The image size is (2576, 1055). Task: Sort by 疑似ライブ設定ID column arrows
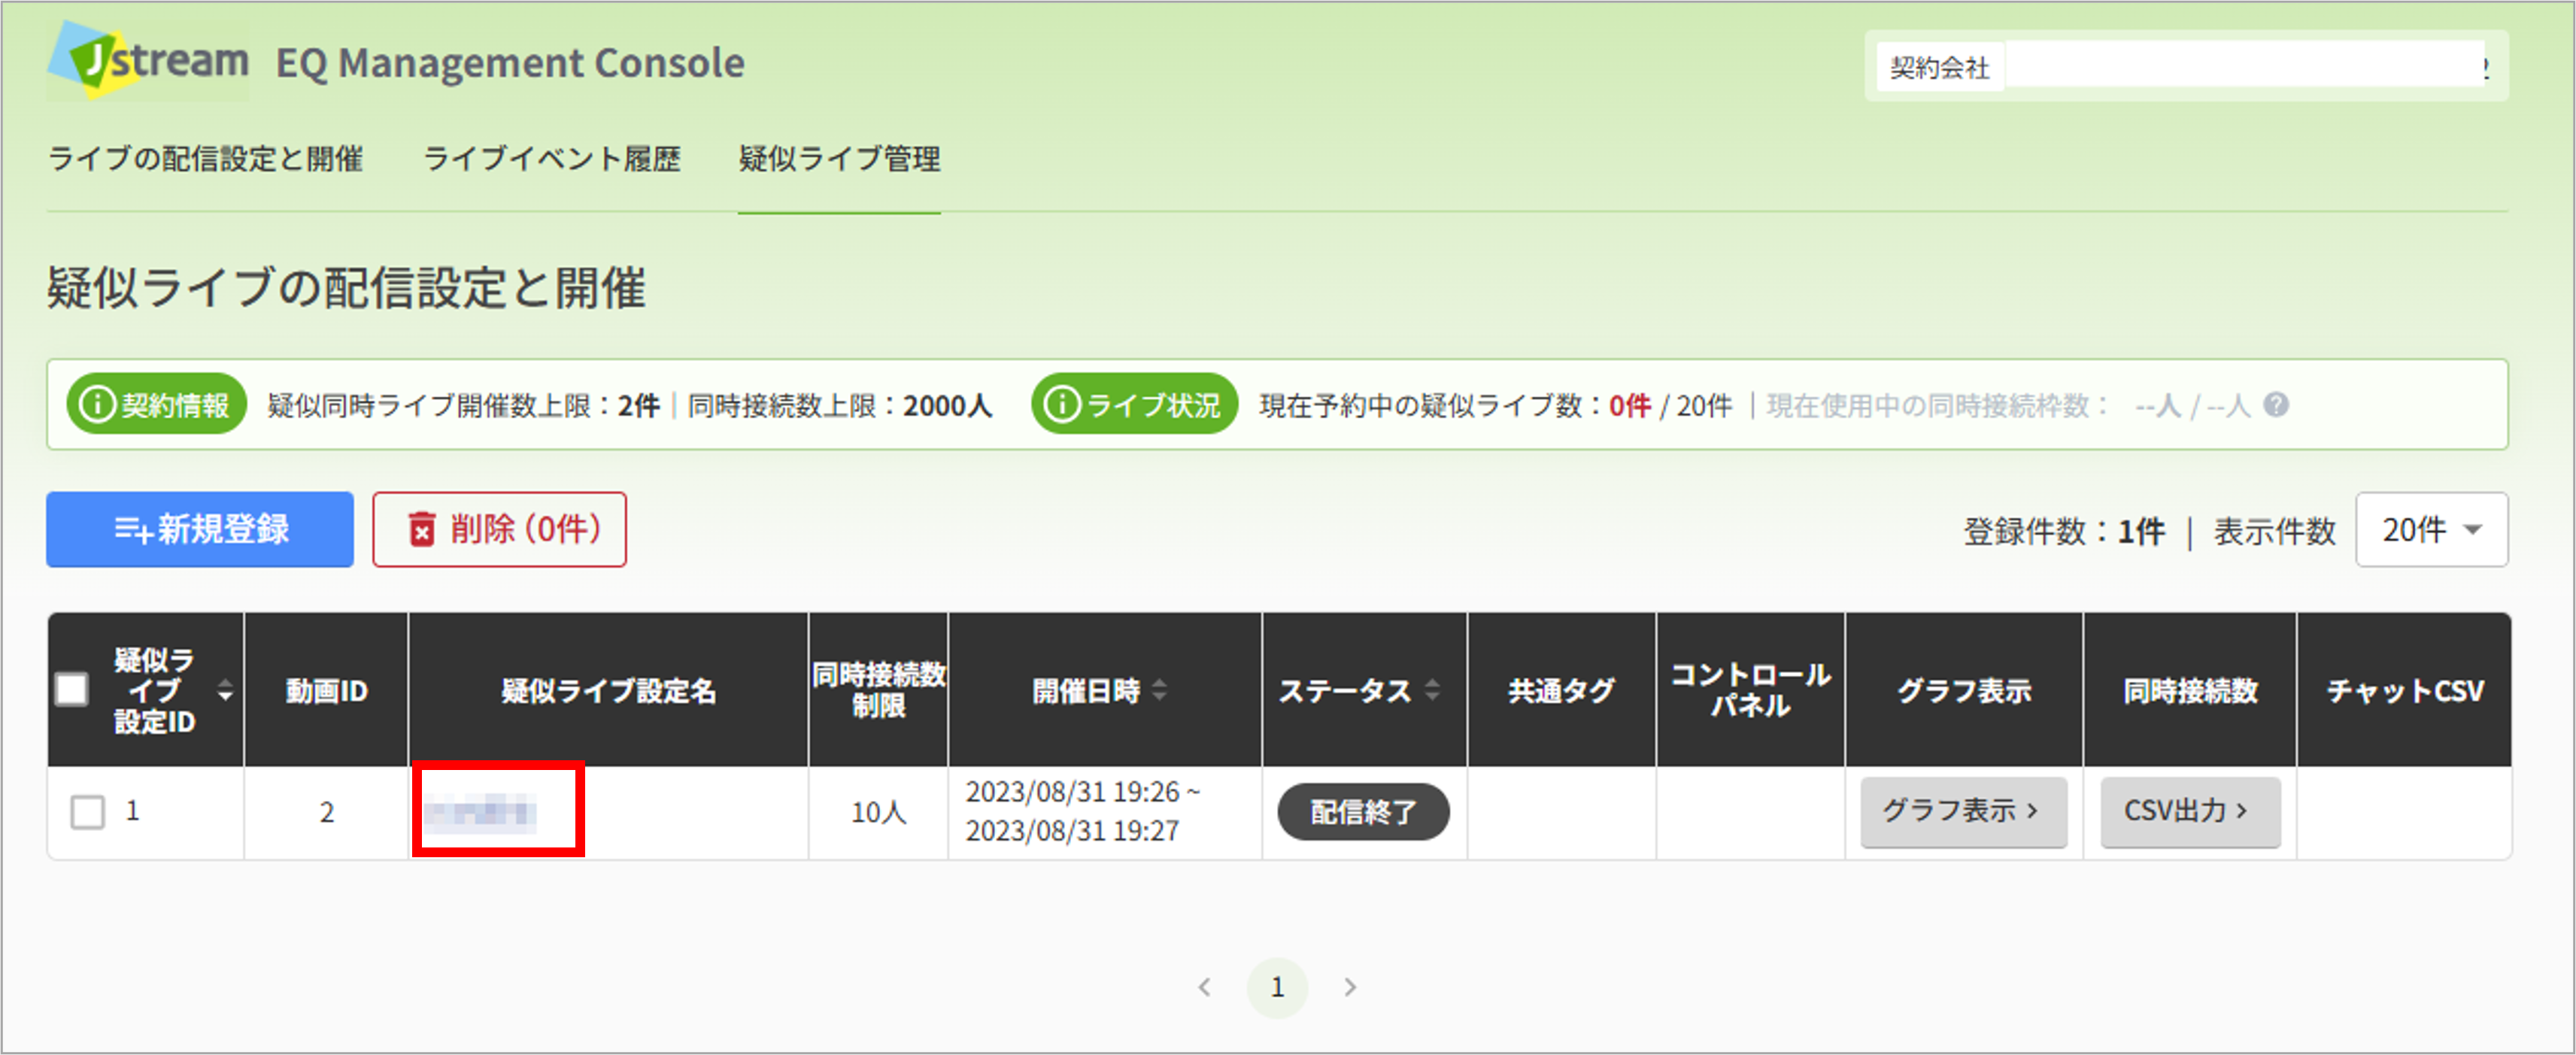pyautogui.click(x=225, y=690)
